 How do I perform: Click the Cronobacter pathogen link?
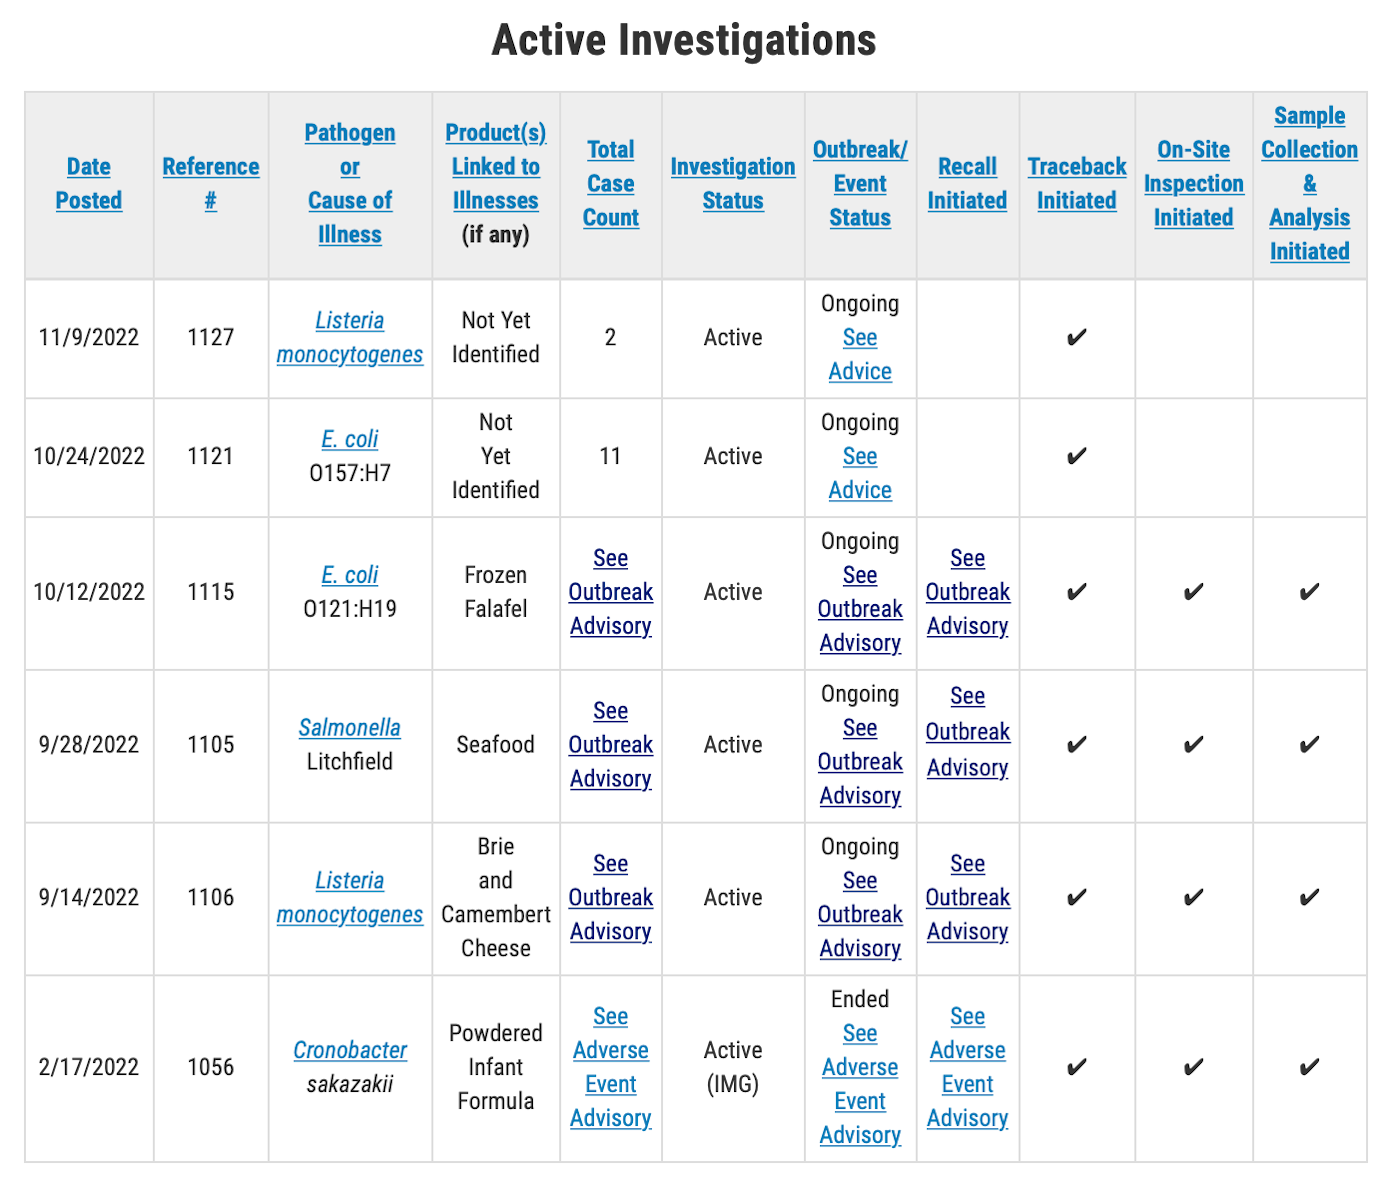(349, 1050)
